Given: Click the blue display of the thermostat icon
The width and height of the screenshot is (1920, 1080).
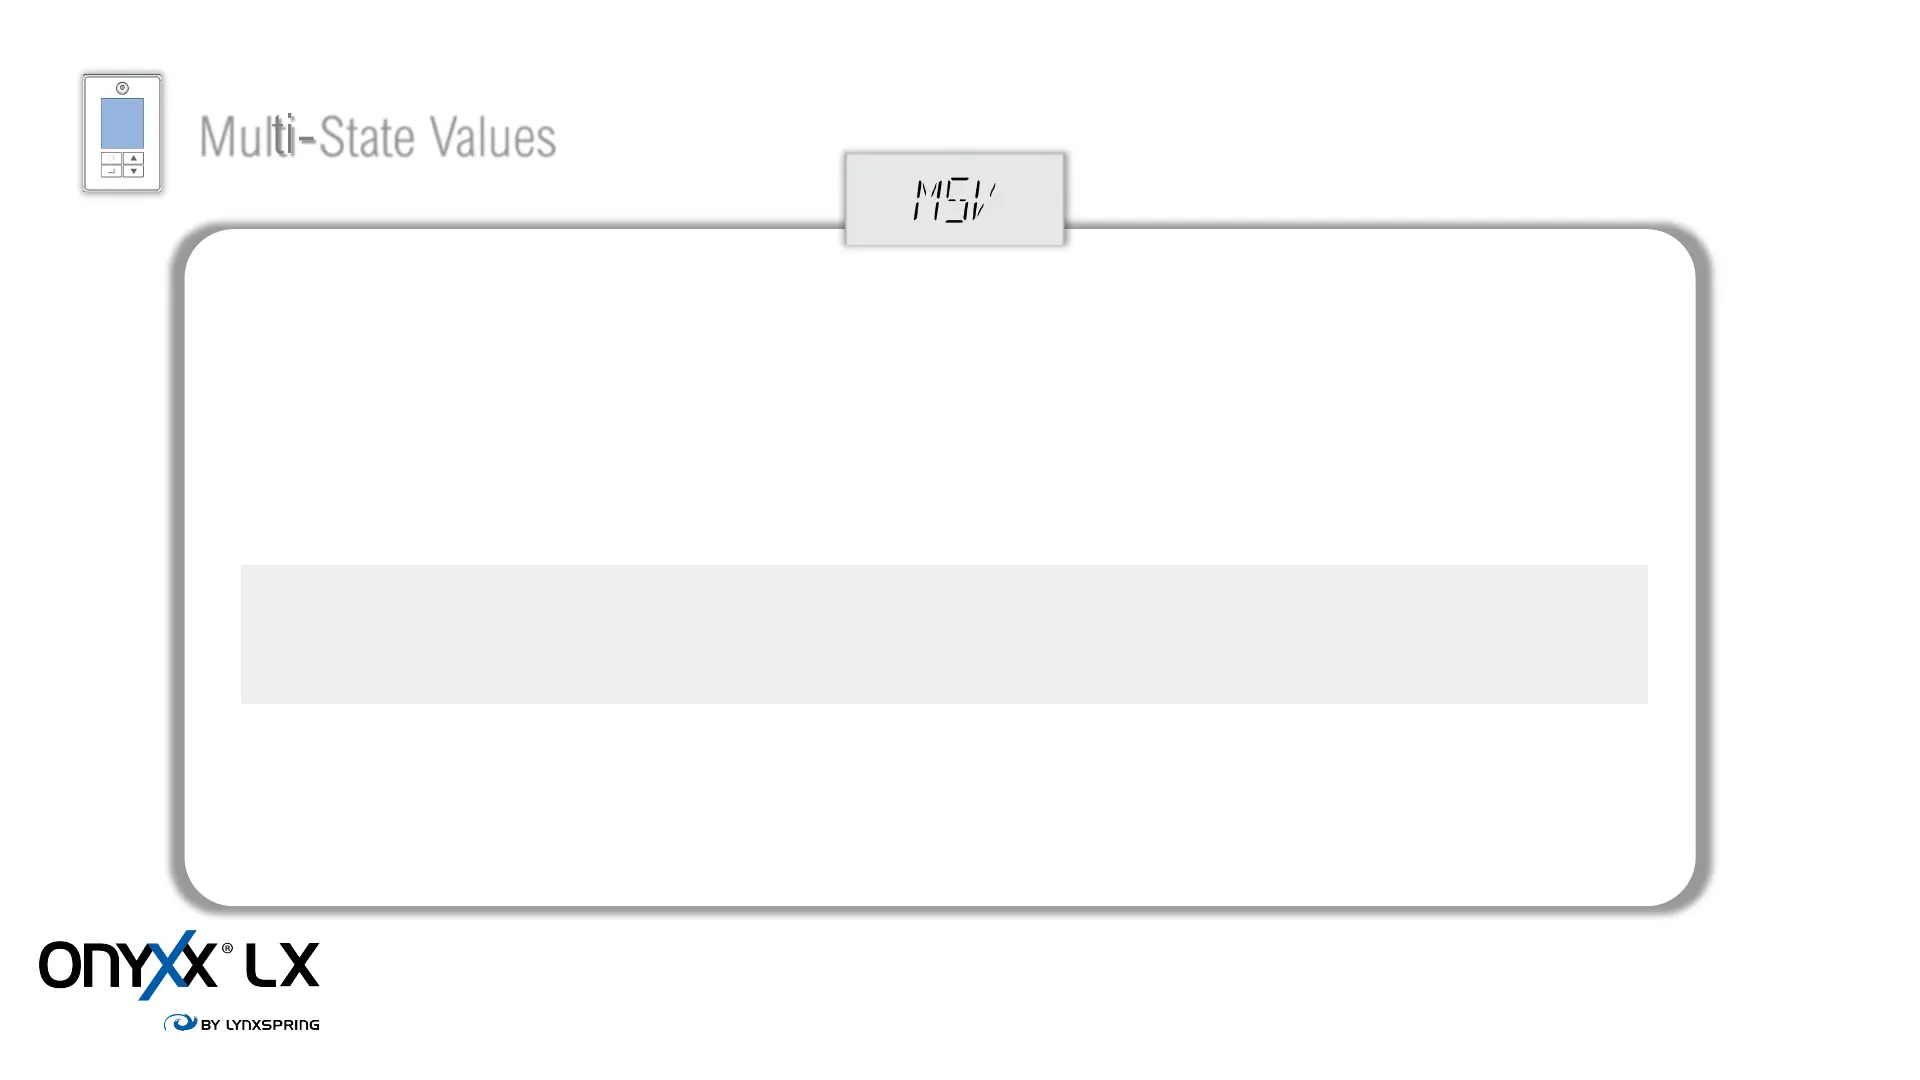Looking at the screenshot, I should tap(122, 123).
